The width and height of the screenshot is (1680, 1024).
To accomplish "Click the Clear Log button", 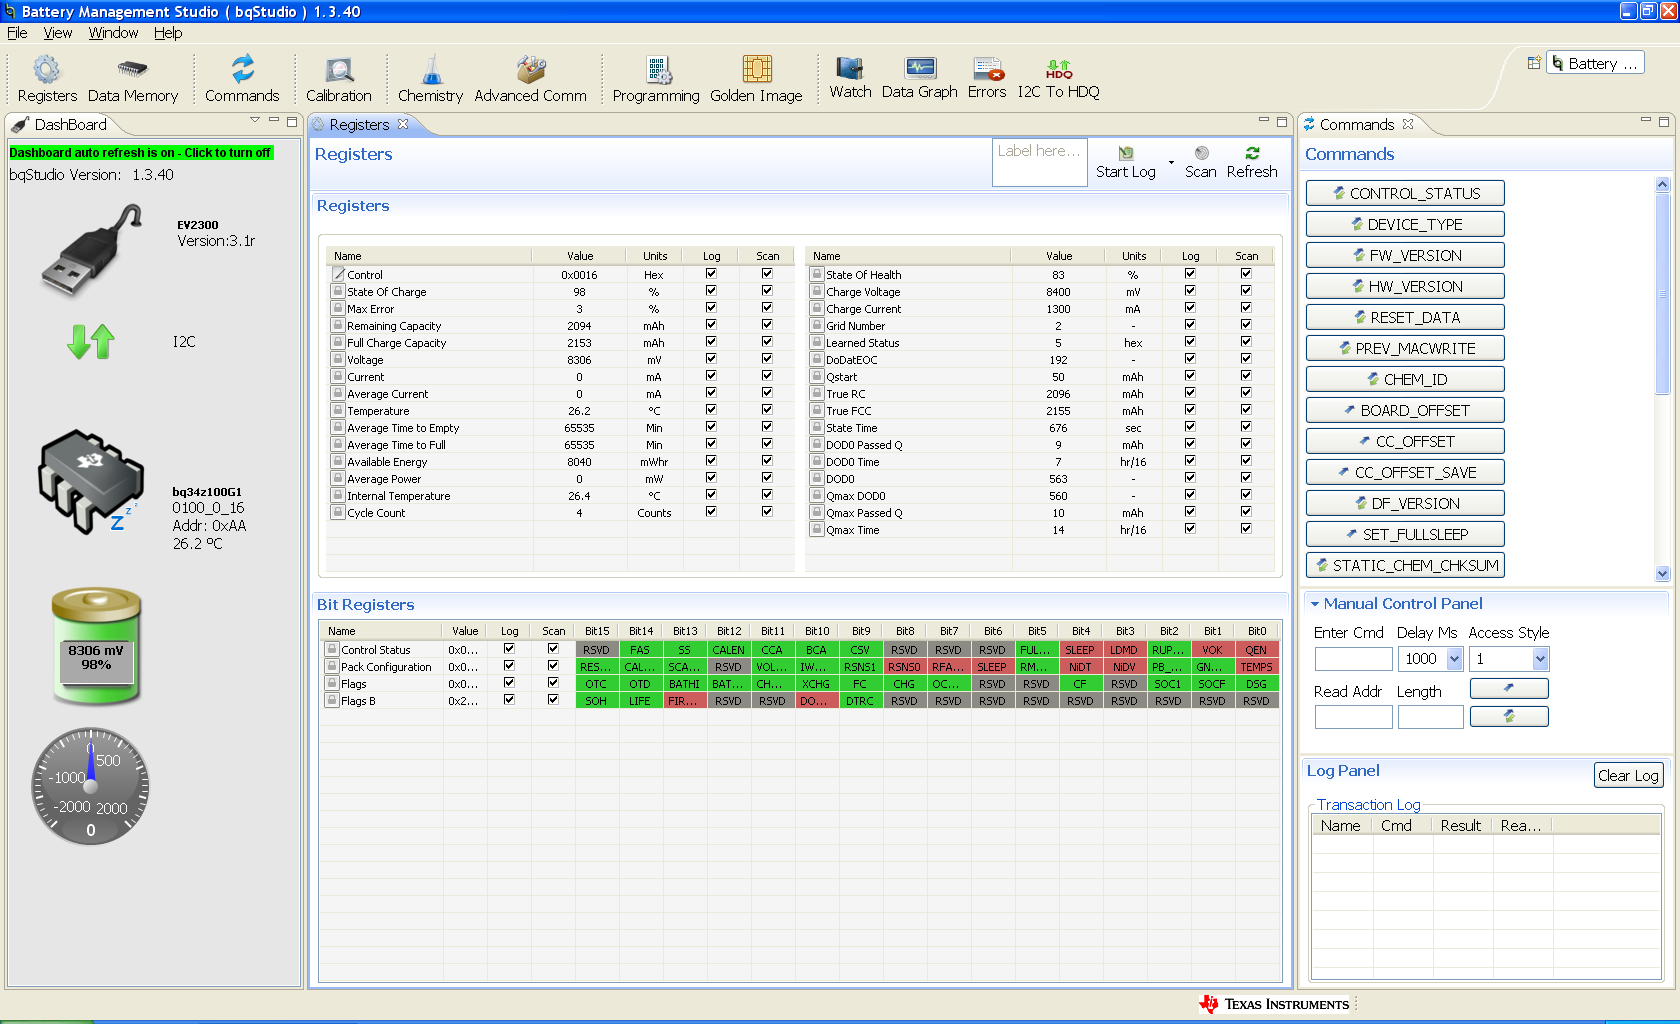I will [1628, 776].
